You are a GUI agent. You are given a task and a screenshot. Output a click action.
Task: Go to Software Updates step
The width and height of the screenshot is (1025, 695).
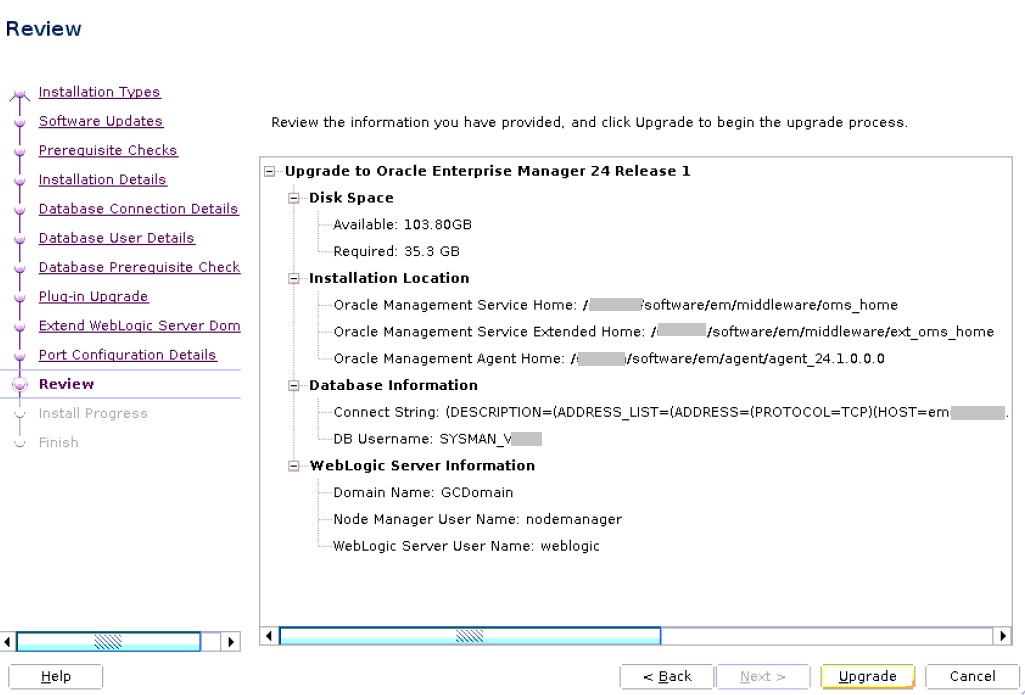101,122
